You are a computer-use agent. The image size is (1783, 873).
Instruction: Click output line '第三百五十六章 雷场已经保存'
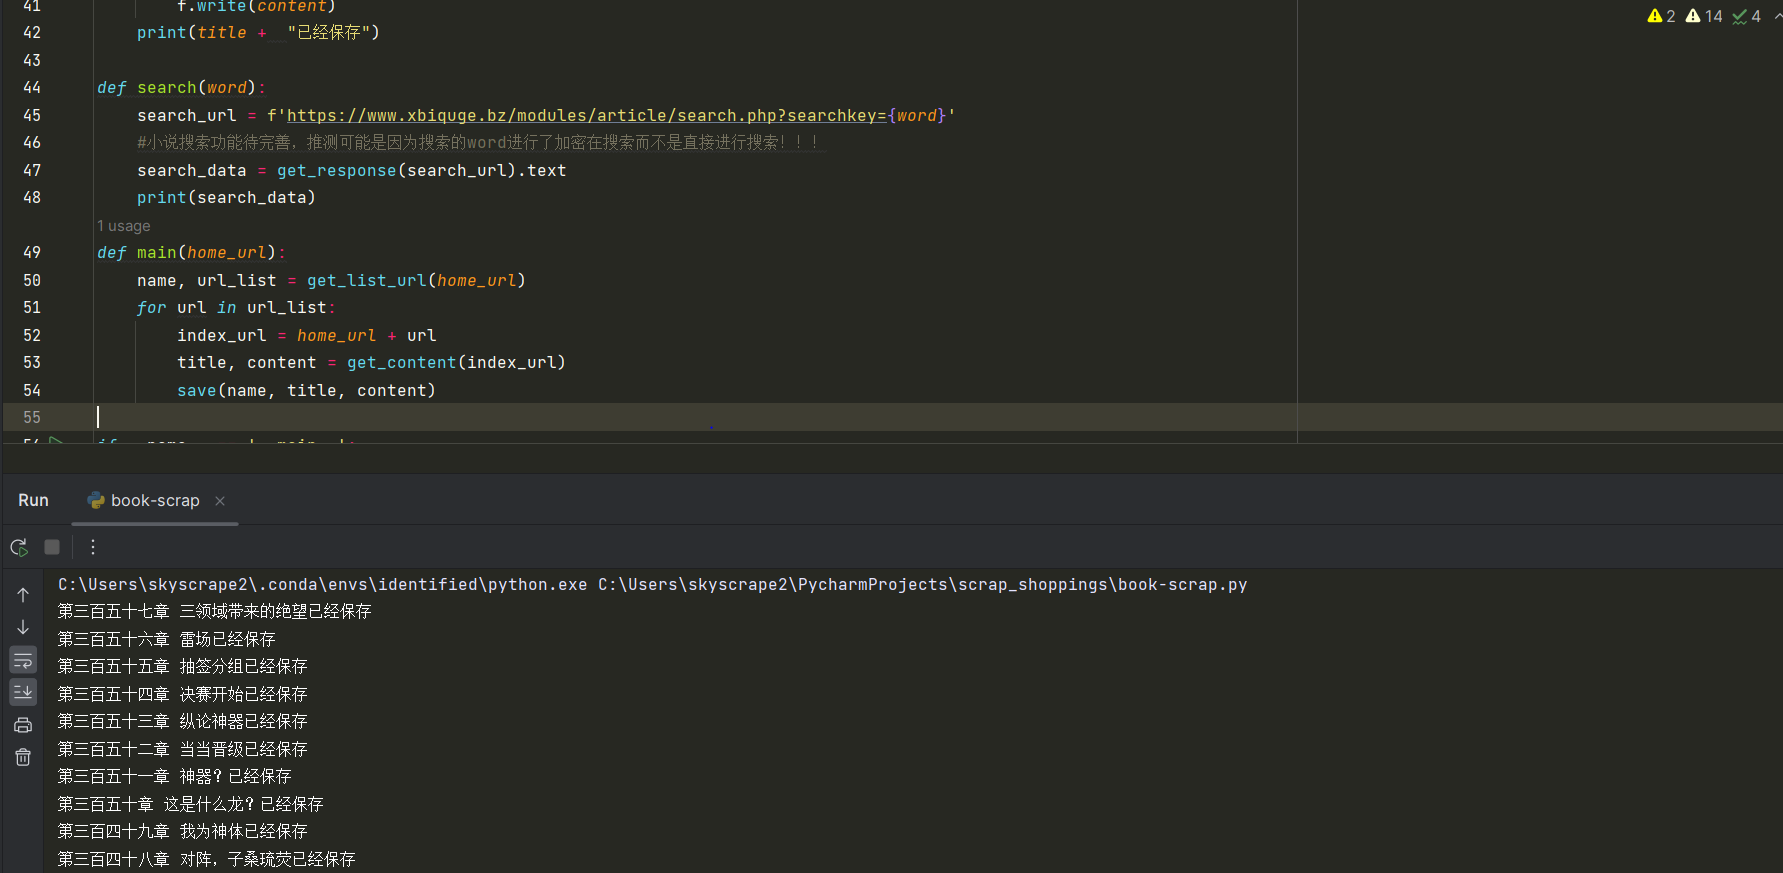coord(166,639)
